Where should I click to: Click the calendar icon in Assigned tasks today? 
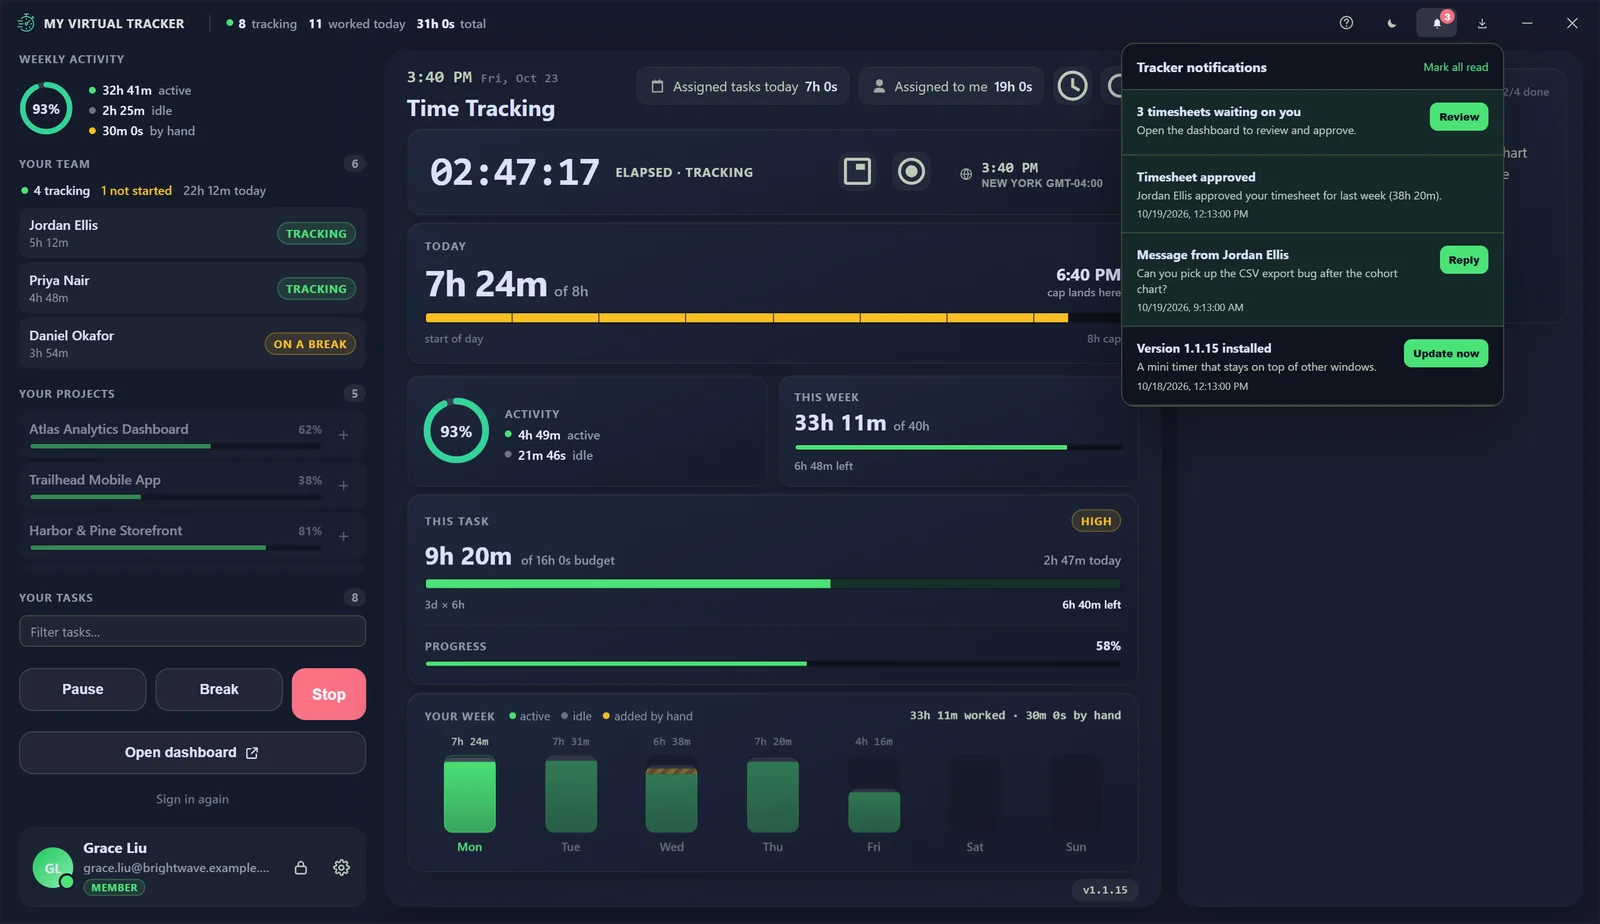point(657,86)
